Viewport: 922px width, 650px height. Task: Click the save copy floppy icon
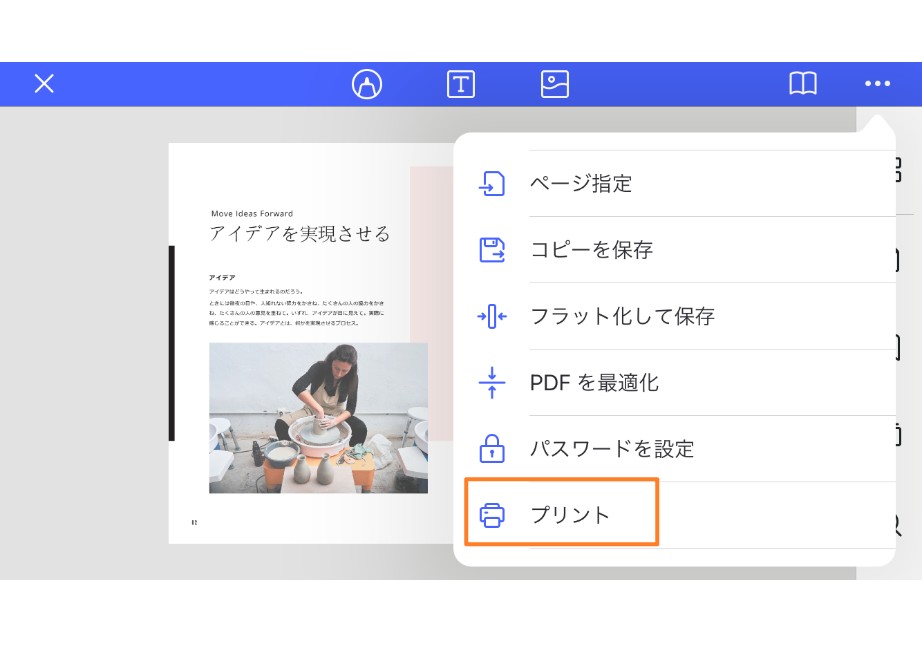pos(492,250)
